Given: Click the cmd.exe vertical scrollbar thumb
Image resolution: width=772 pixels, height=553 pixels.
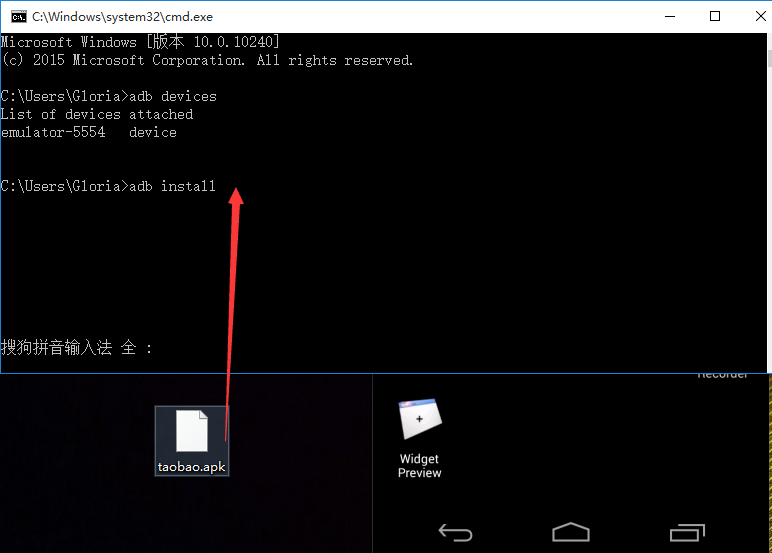Looking at the screenshot, I should pyautogui.click(x=769, y=58).
